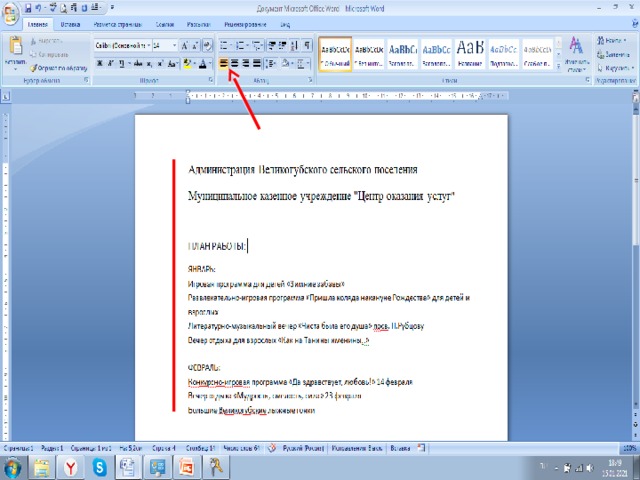Toggle italic formatting
Image resolution: width=640 pixels, height=480 pixels.
click(110, 63)
